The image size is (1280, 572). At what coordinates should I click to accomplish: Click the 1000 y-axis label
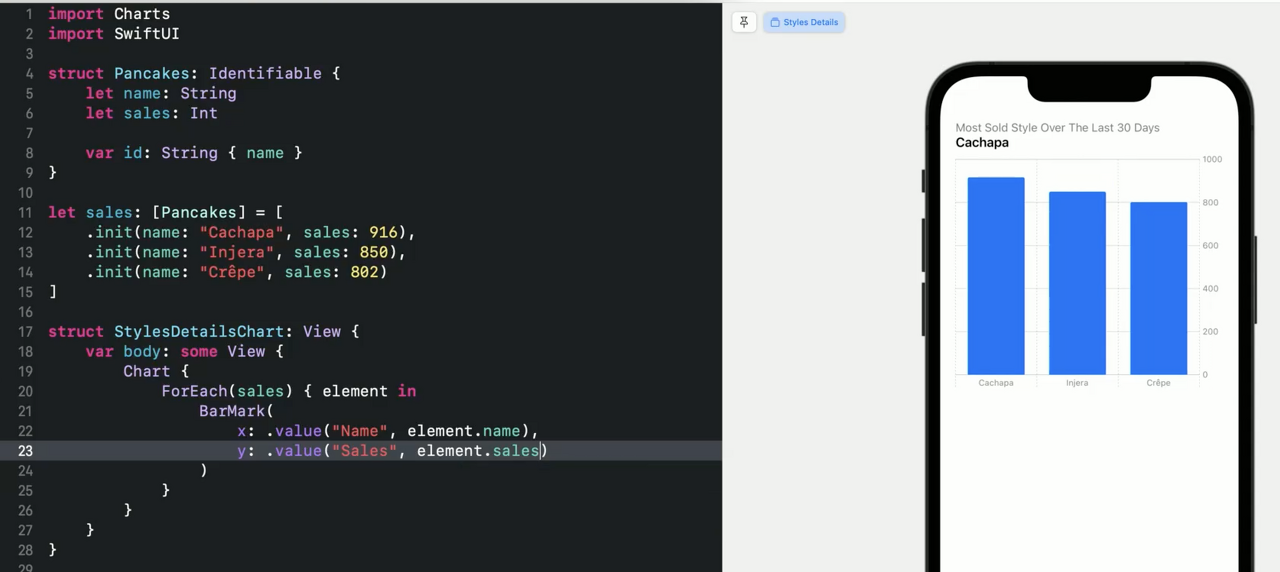pos(1212,160)
